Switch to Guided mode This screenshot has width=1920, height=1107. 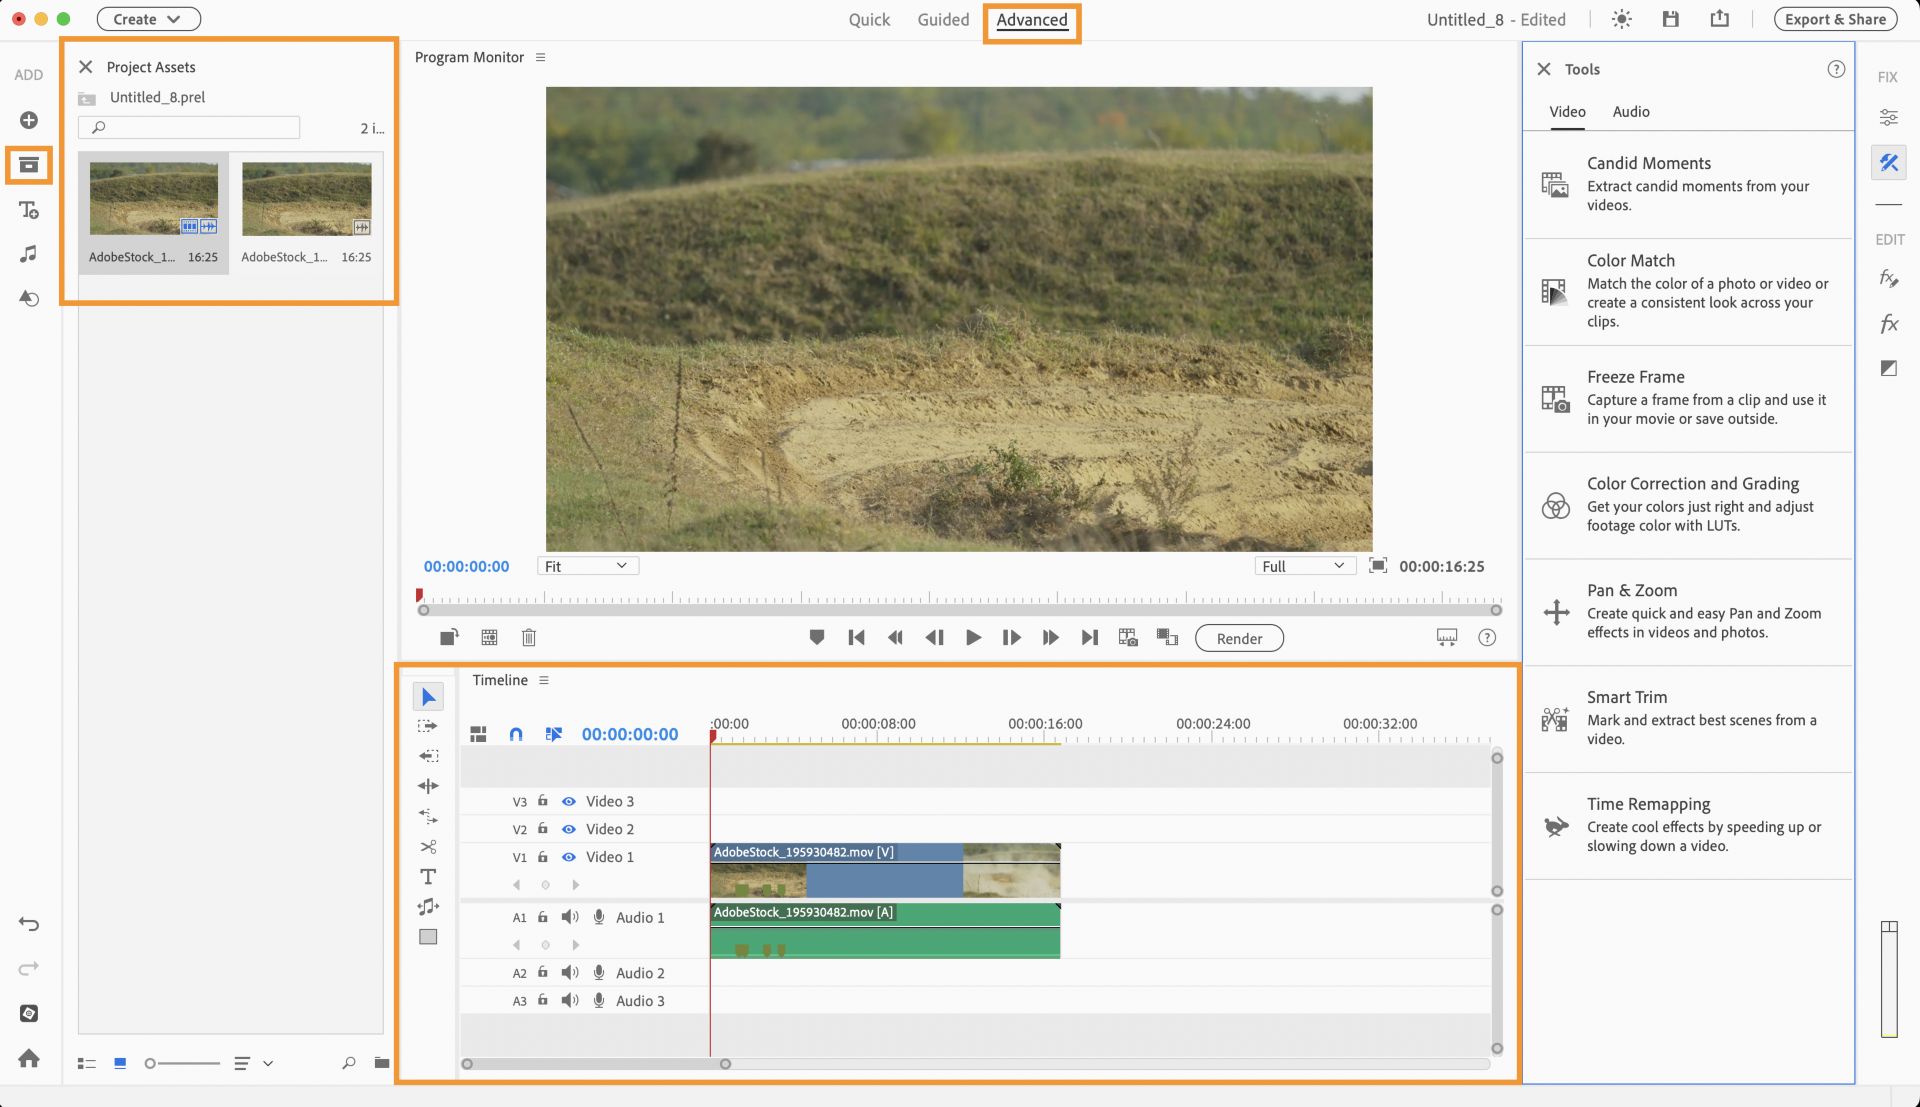[x=943, y=19]
